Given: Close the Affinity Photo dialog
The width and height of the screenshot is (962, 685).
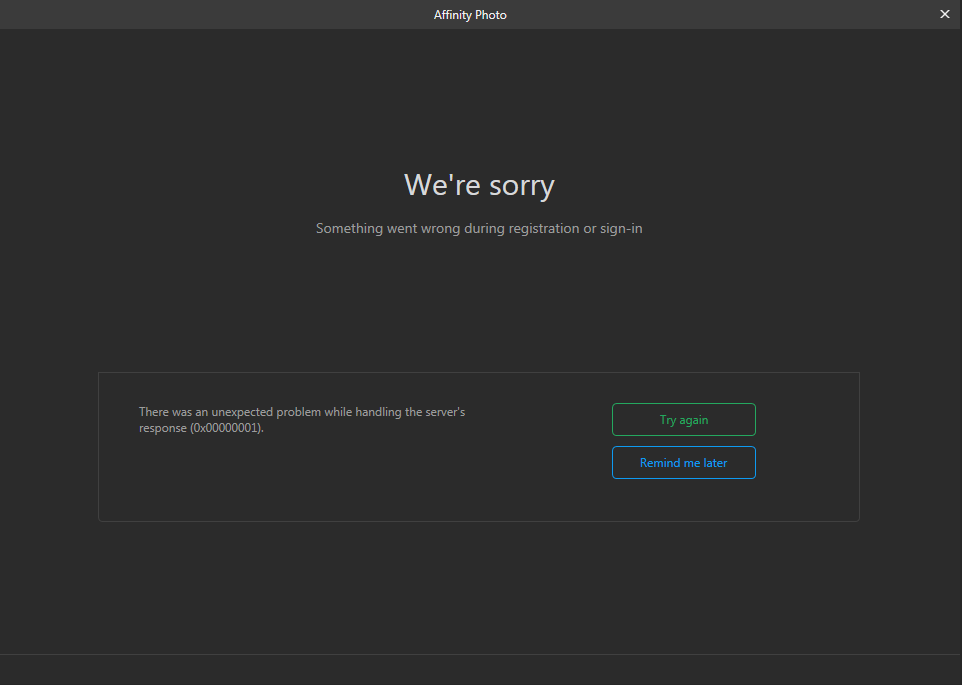Looking at the screenshot, I should click(945, 14).
